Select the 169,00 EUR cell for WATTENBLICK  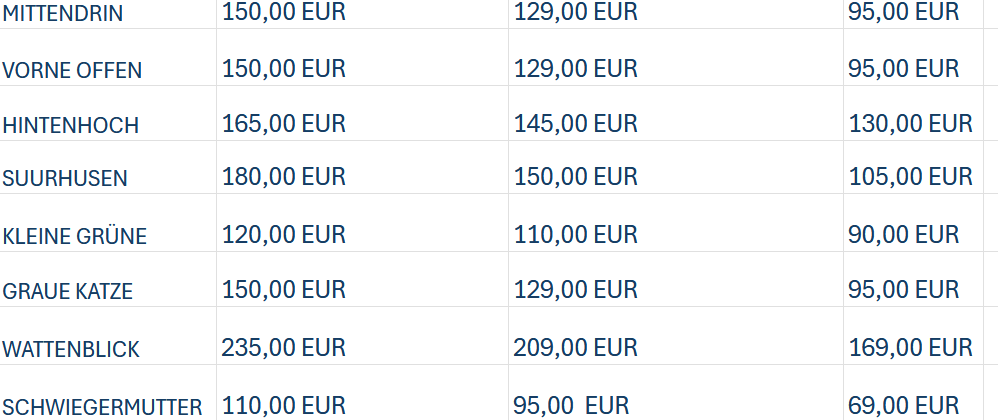909,348
